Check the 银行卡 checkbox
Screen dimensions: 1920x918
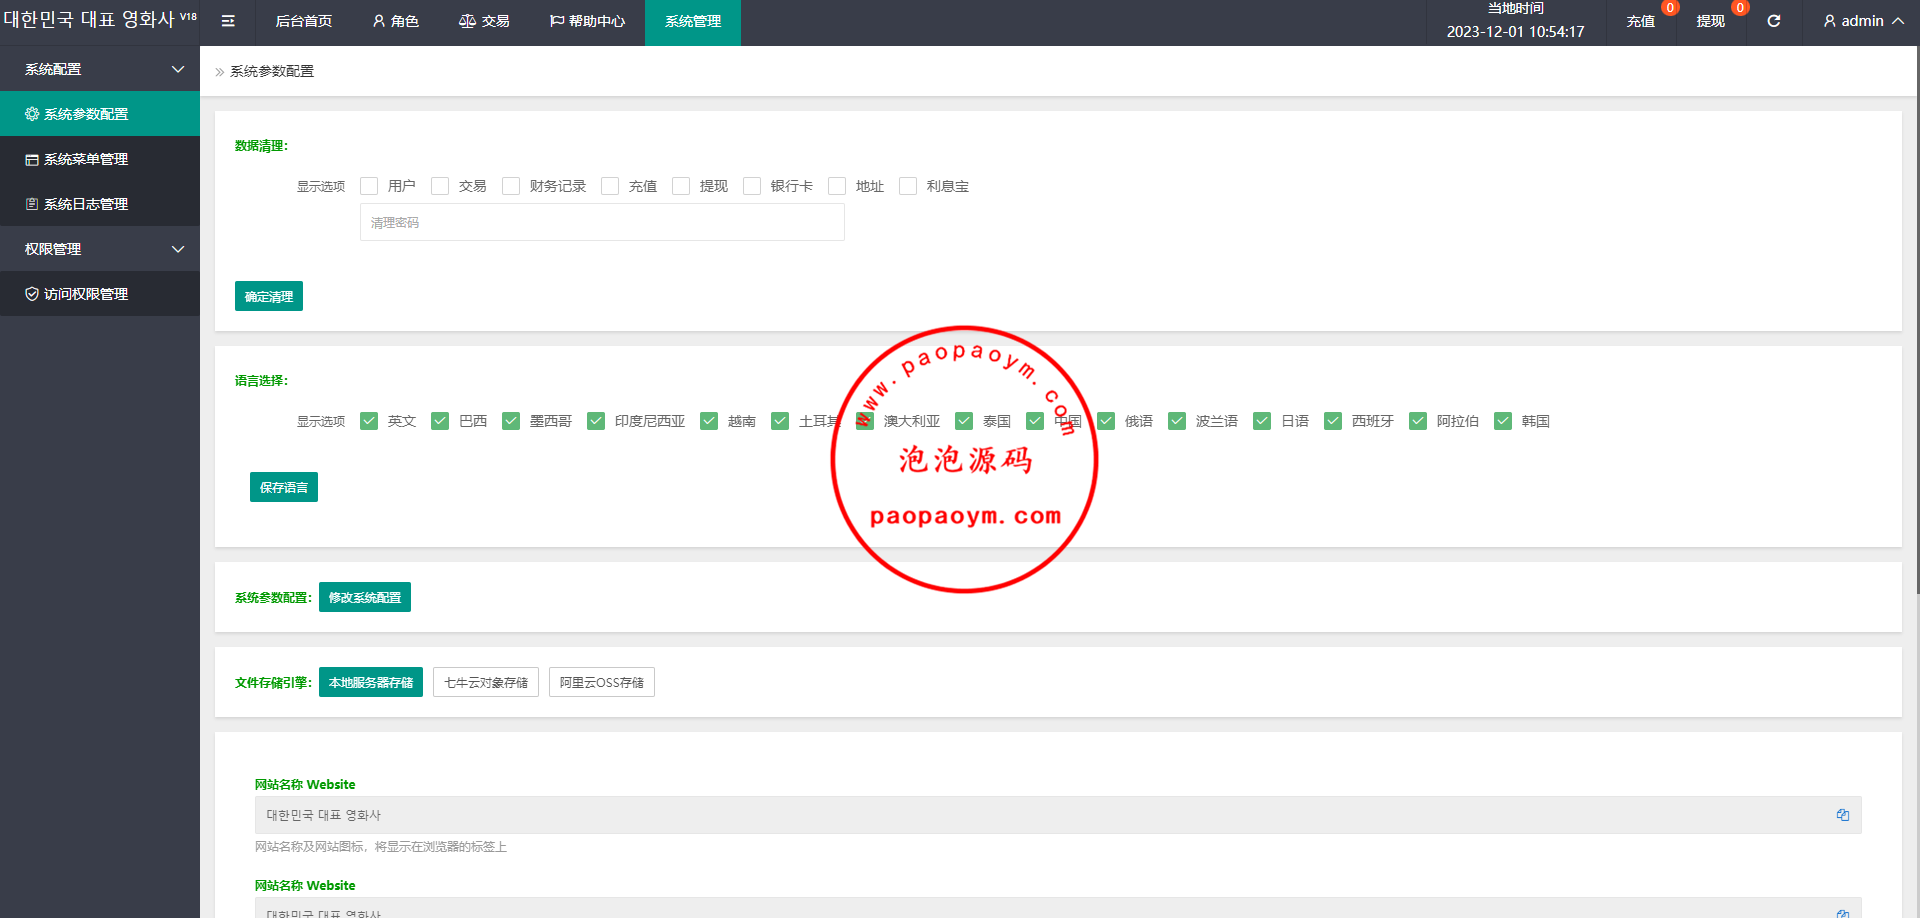[x=752, y=186]
